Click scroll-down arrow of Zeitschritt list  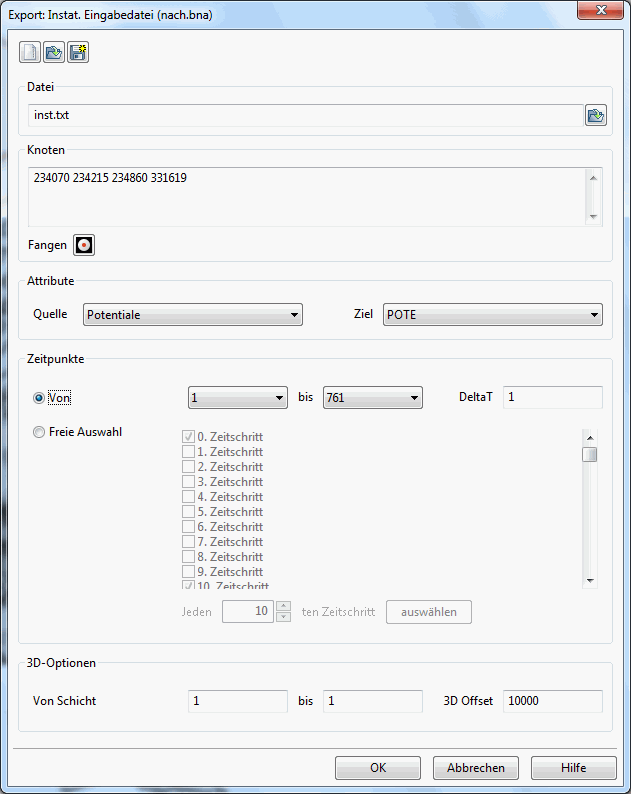590,580
